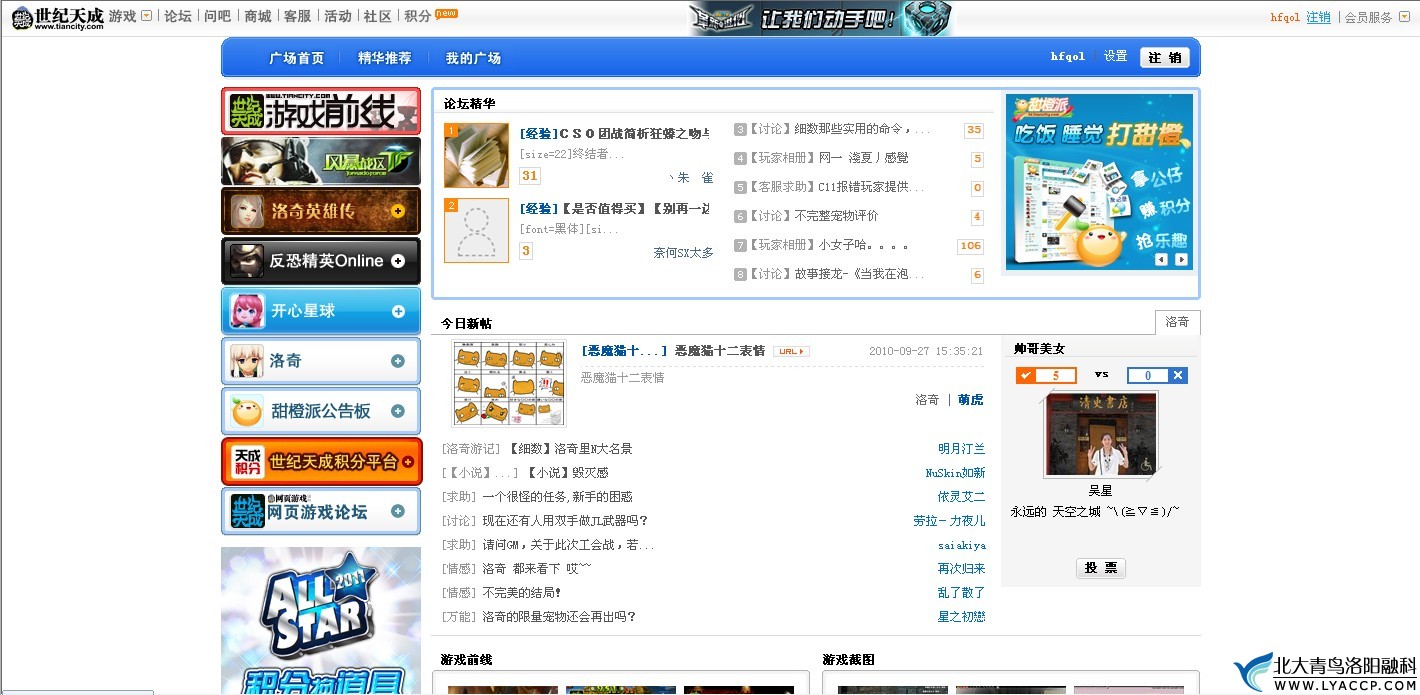
Task: Expand 洛奇英雄传 plus icon
Action: click(x=398, y=211)
